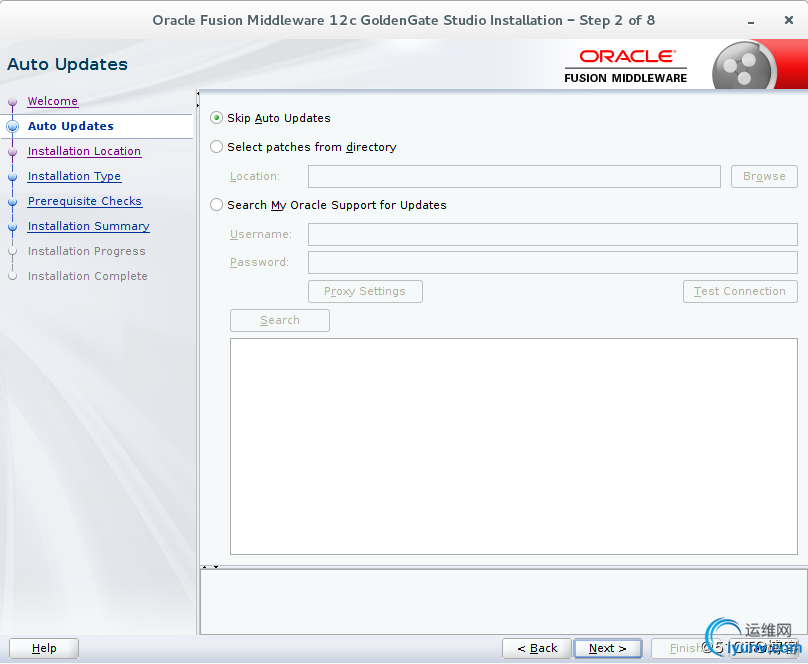Click the Installation Progress step label
This screenshot has width=808, height=664.
click(87, 251)
